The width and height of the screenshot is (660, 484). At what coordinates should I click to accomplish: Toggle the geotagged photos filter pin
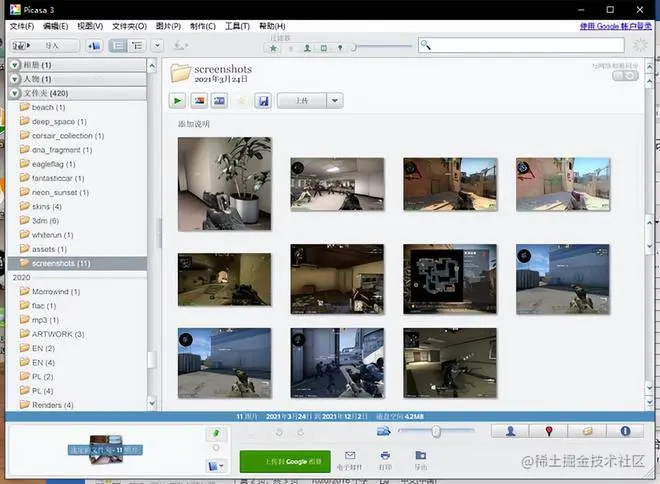pyautogui.click(x=340, y=48)
